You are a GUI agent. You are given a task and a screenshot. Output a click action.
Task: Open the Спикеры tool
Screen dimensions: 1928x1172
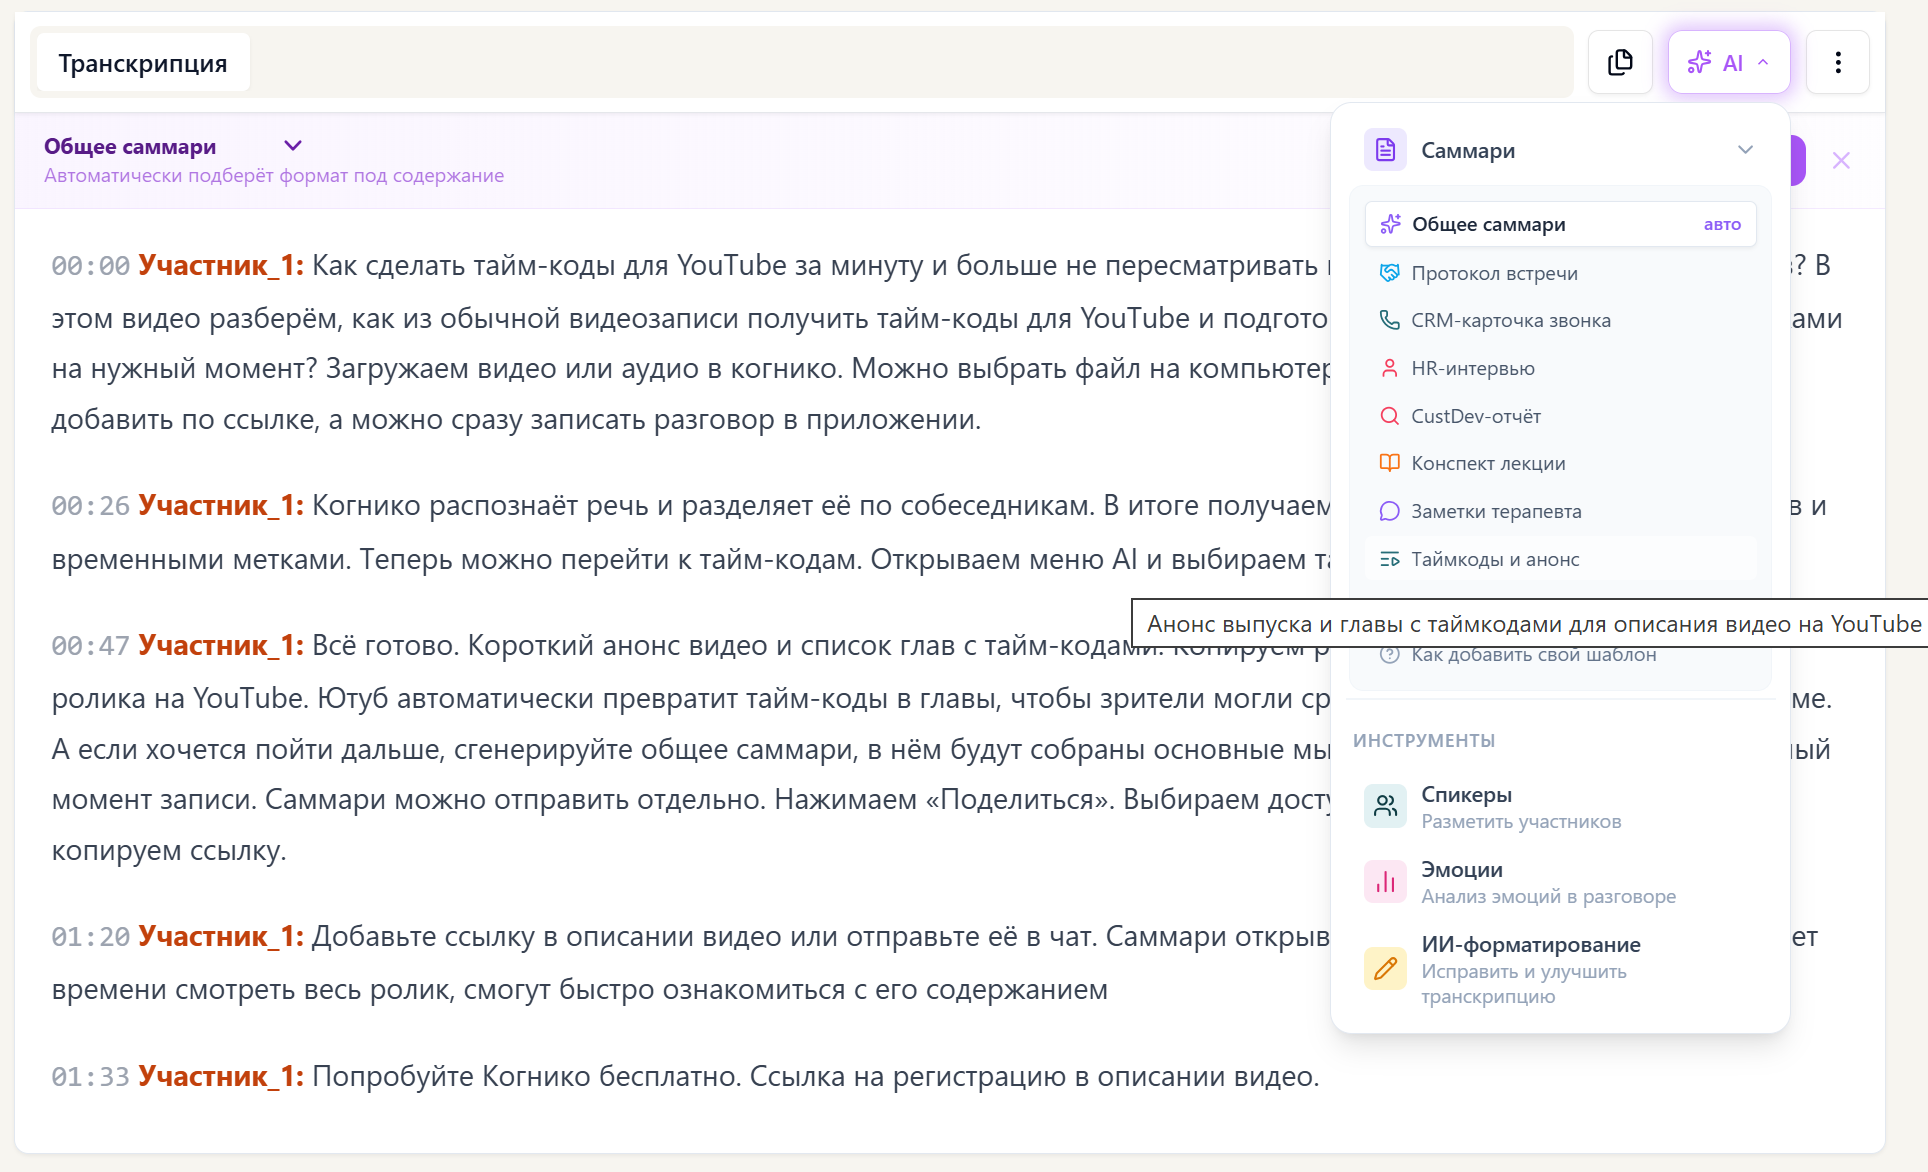point(1560,806)
